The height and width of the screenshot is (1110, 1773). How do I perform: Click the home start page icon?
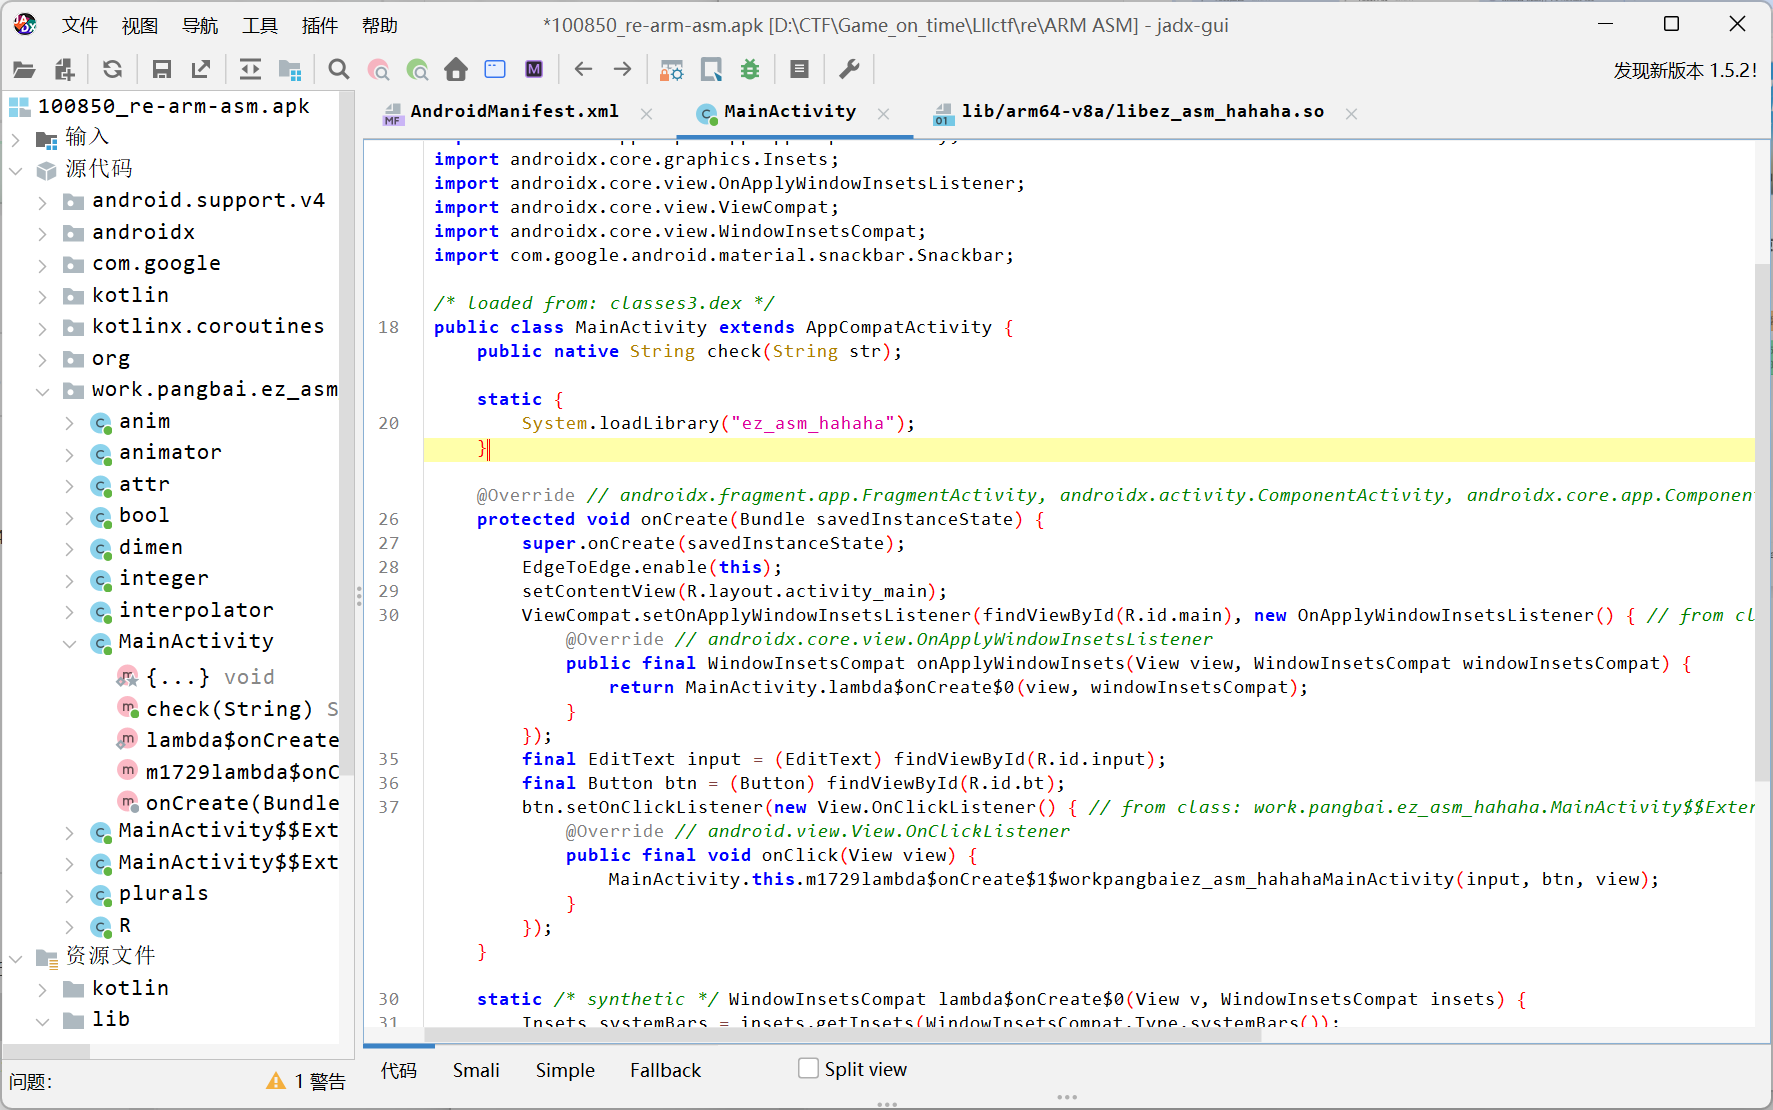[456, 69]
